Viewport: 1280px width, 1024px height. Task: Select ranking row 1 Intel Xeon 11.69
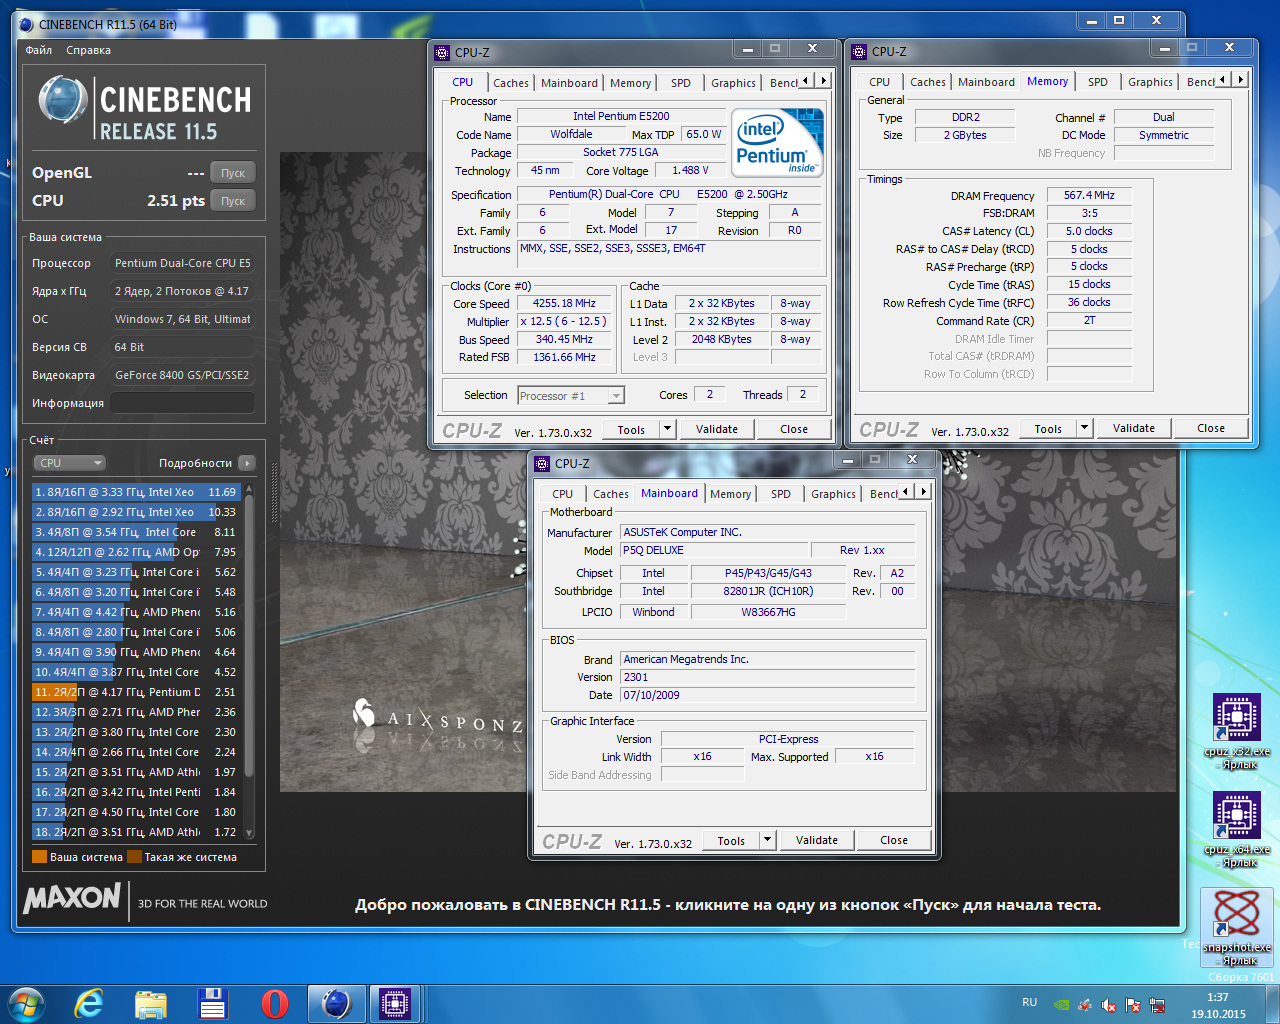(x=137, y=492)
